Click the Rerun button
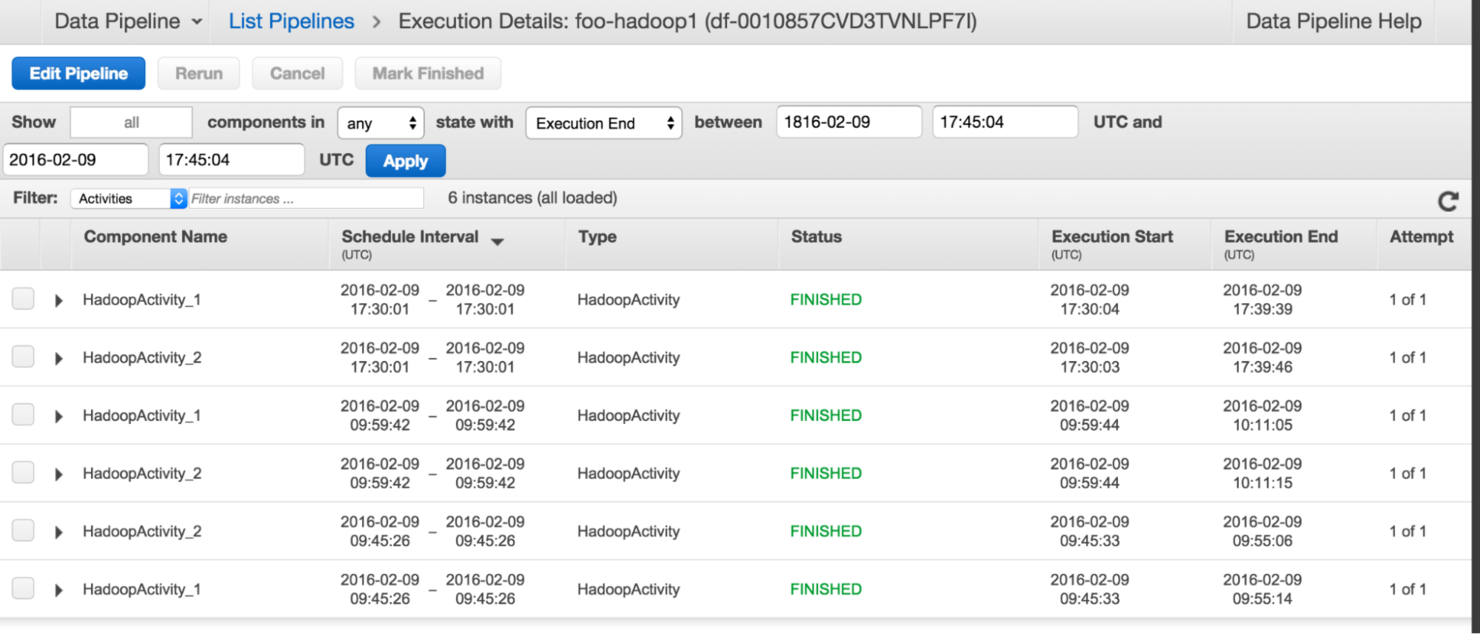Screen dimensions: 1480x634 point(198,72)
